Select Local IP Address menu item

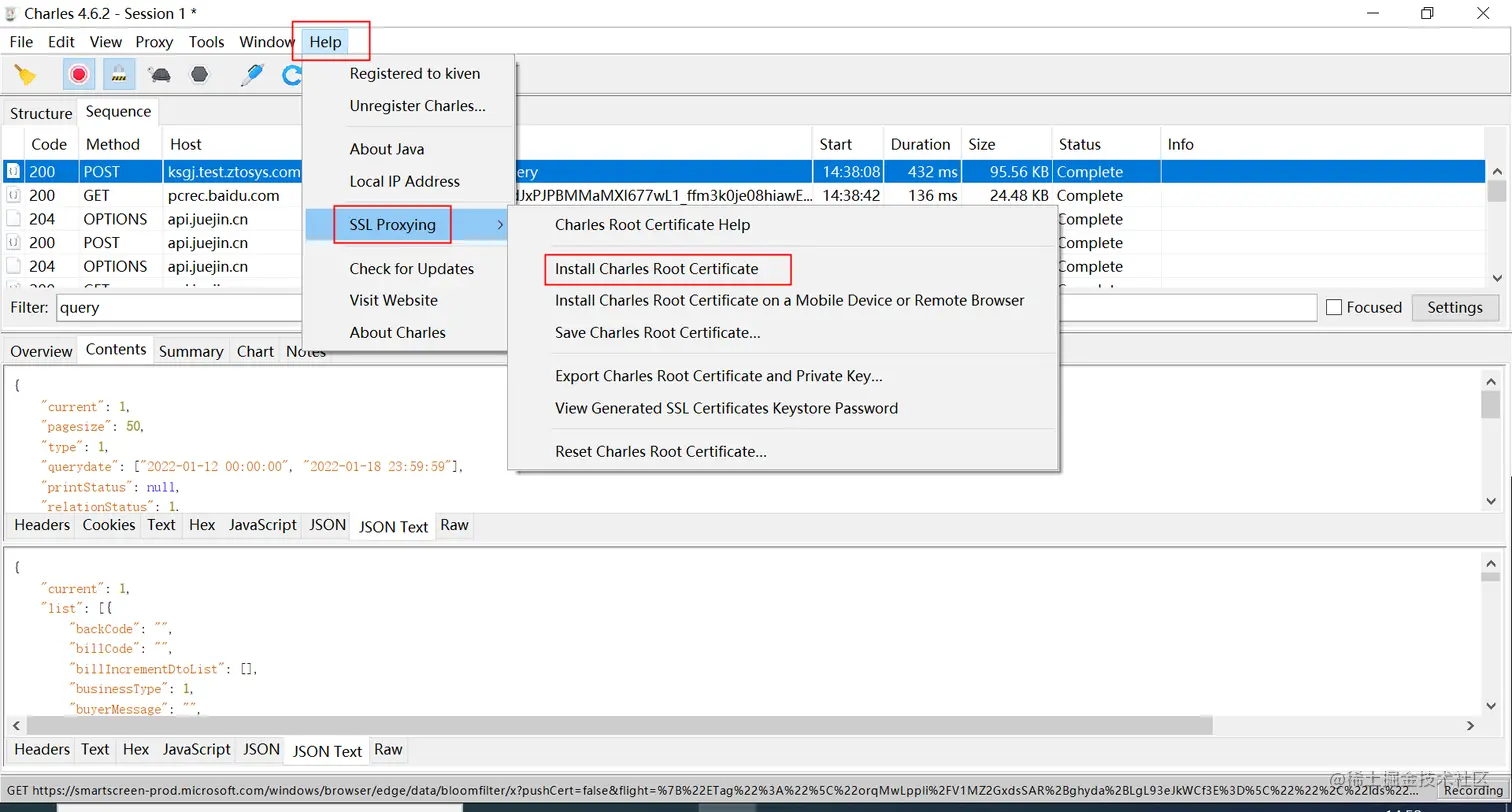[x=404, y=181]
